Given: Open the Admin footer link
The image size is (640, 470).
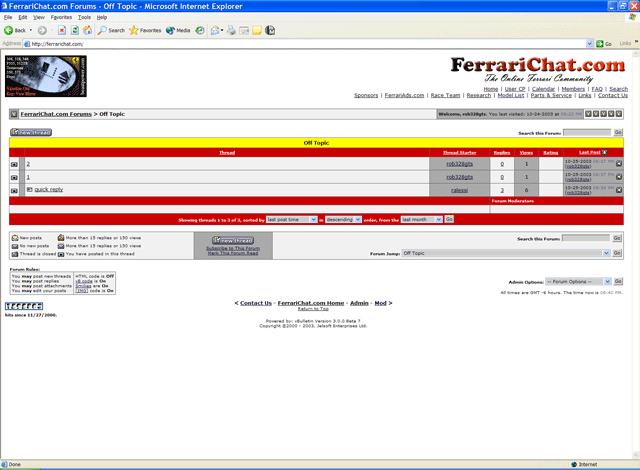Looking at the screenshot, I should [359, 303].
